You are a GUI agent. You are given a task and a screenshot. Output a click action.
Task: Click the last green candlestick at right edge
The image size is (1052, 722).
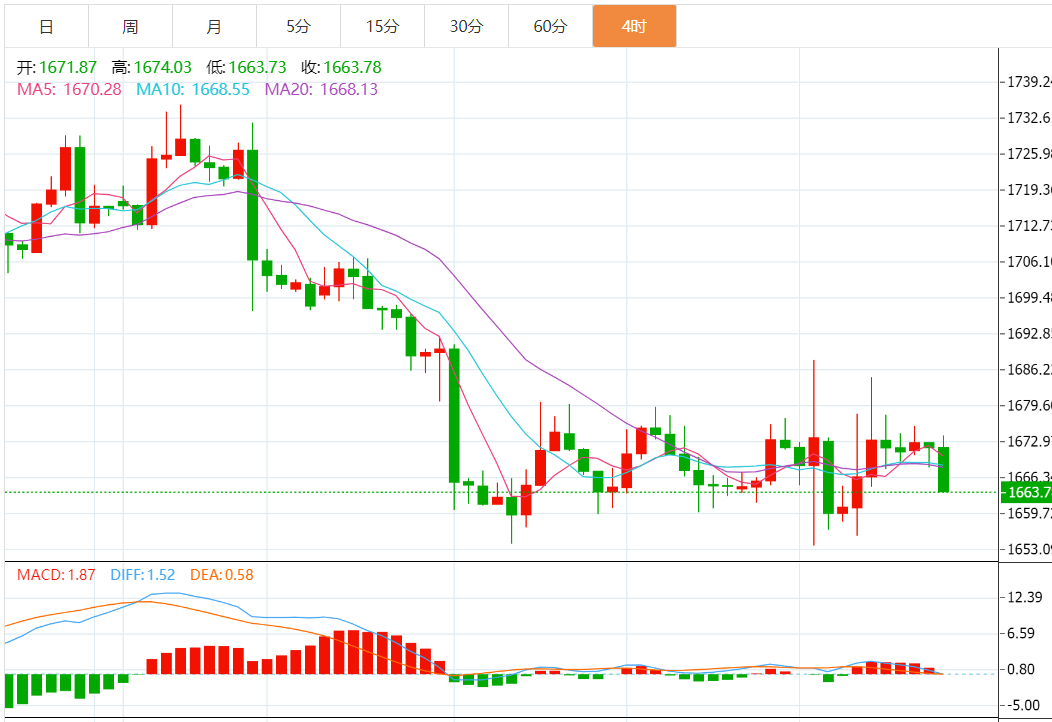click(943, 469)
